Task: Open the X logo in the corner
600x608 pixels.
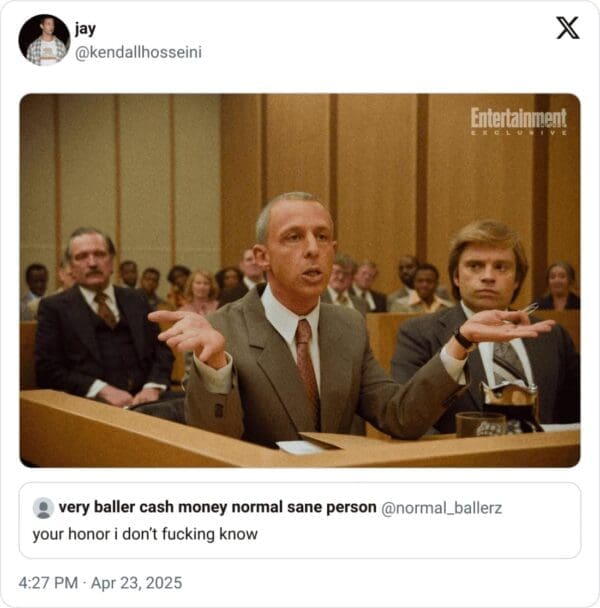Action: tap(568, 28)
